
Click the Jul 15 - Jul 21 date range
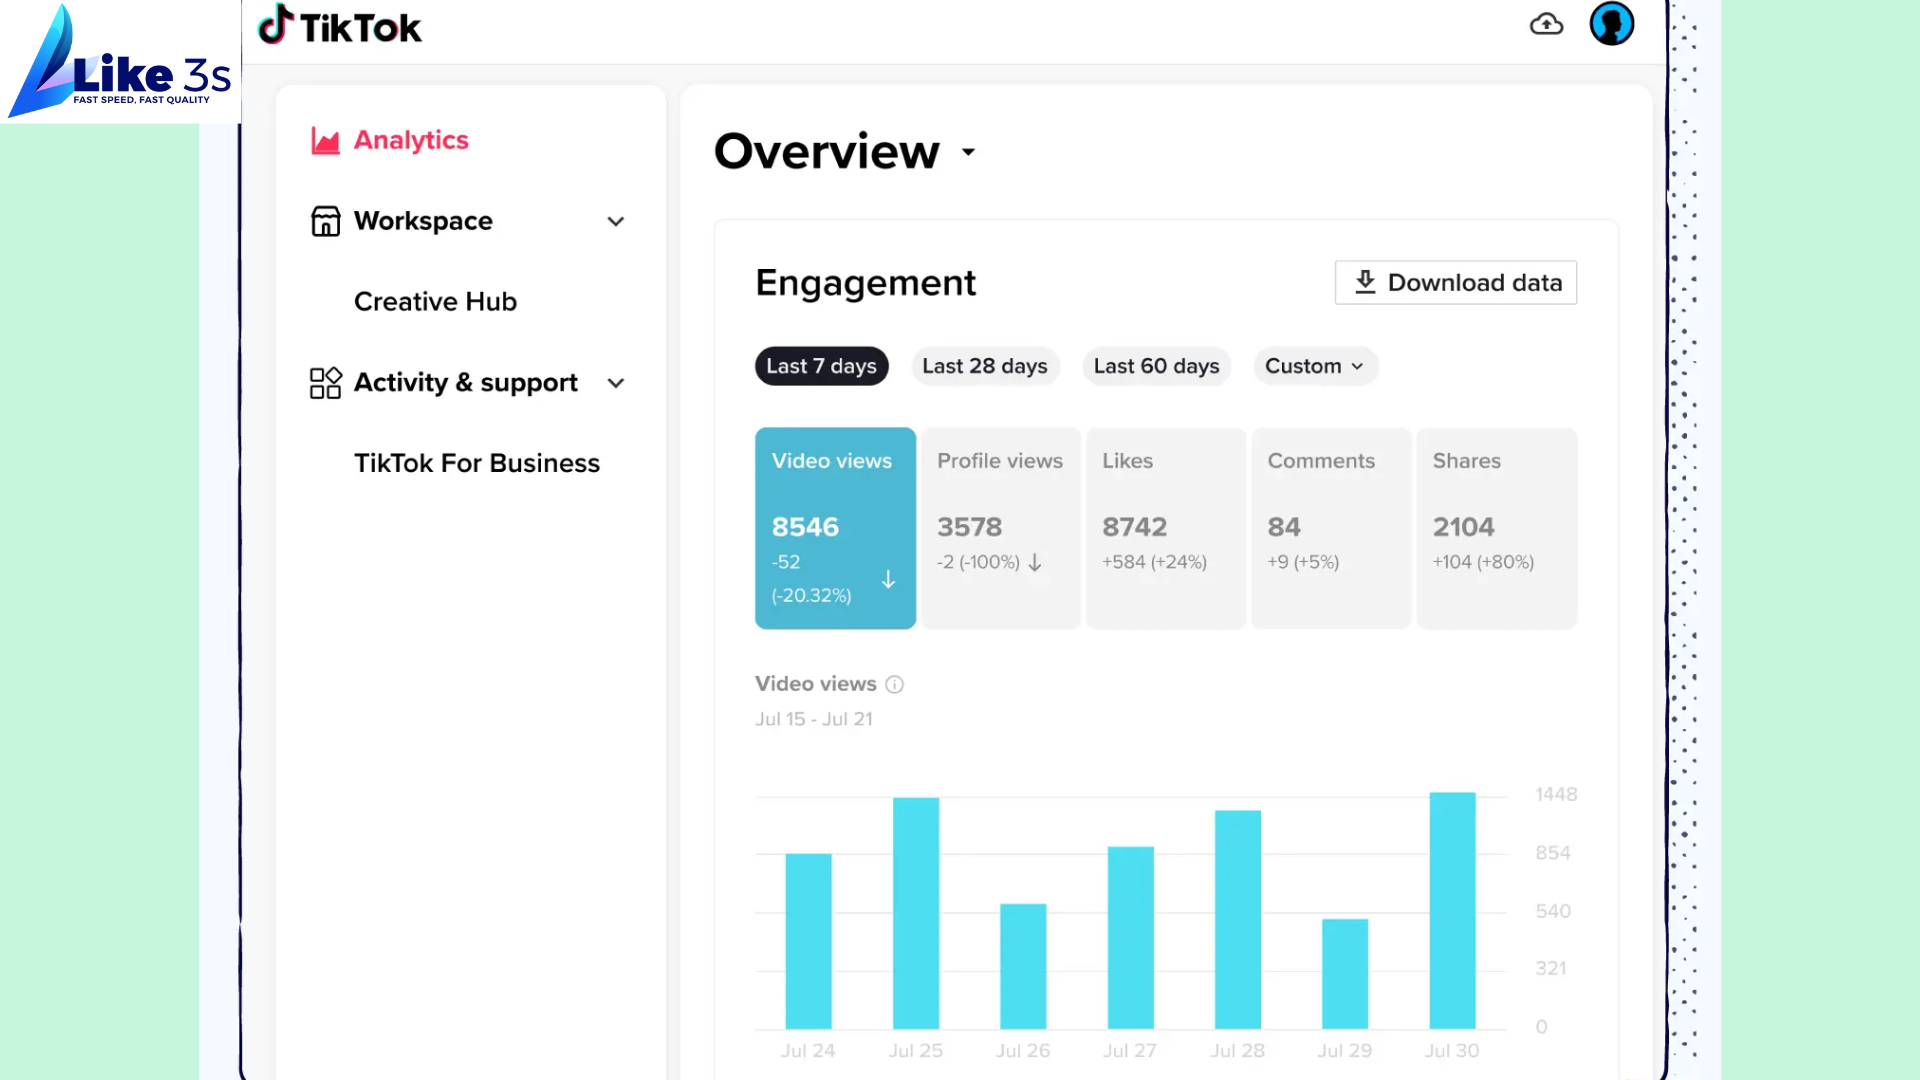(x=813, y=719)
